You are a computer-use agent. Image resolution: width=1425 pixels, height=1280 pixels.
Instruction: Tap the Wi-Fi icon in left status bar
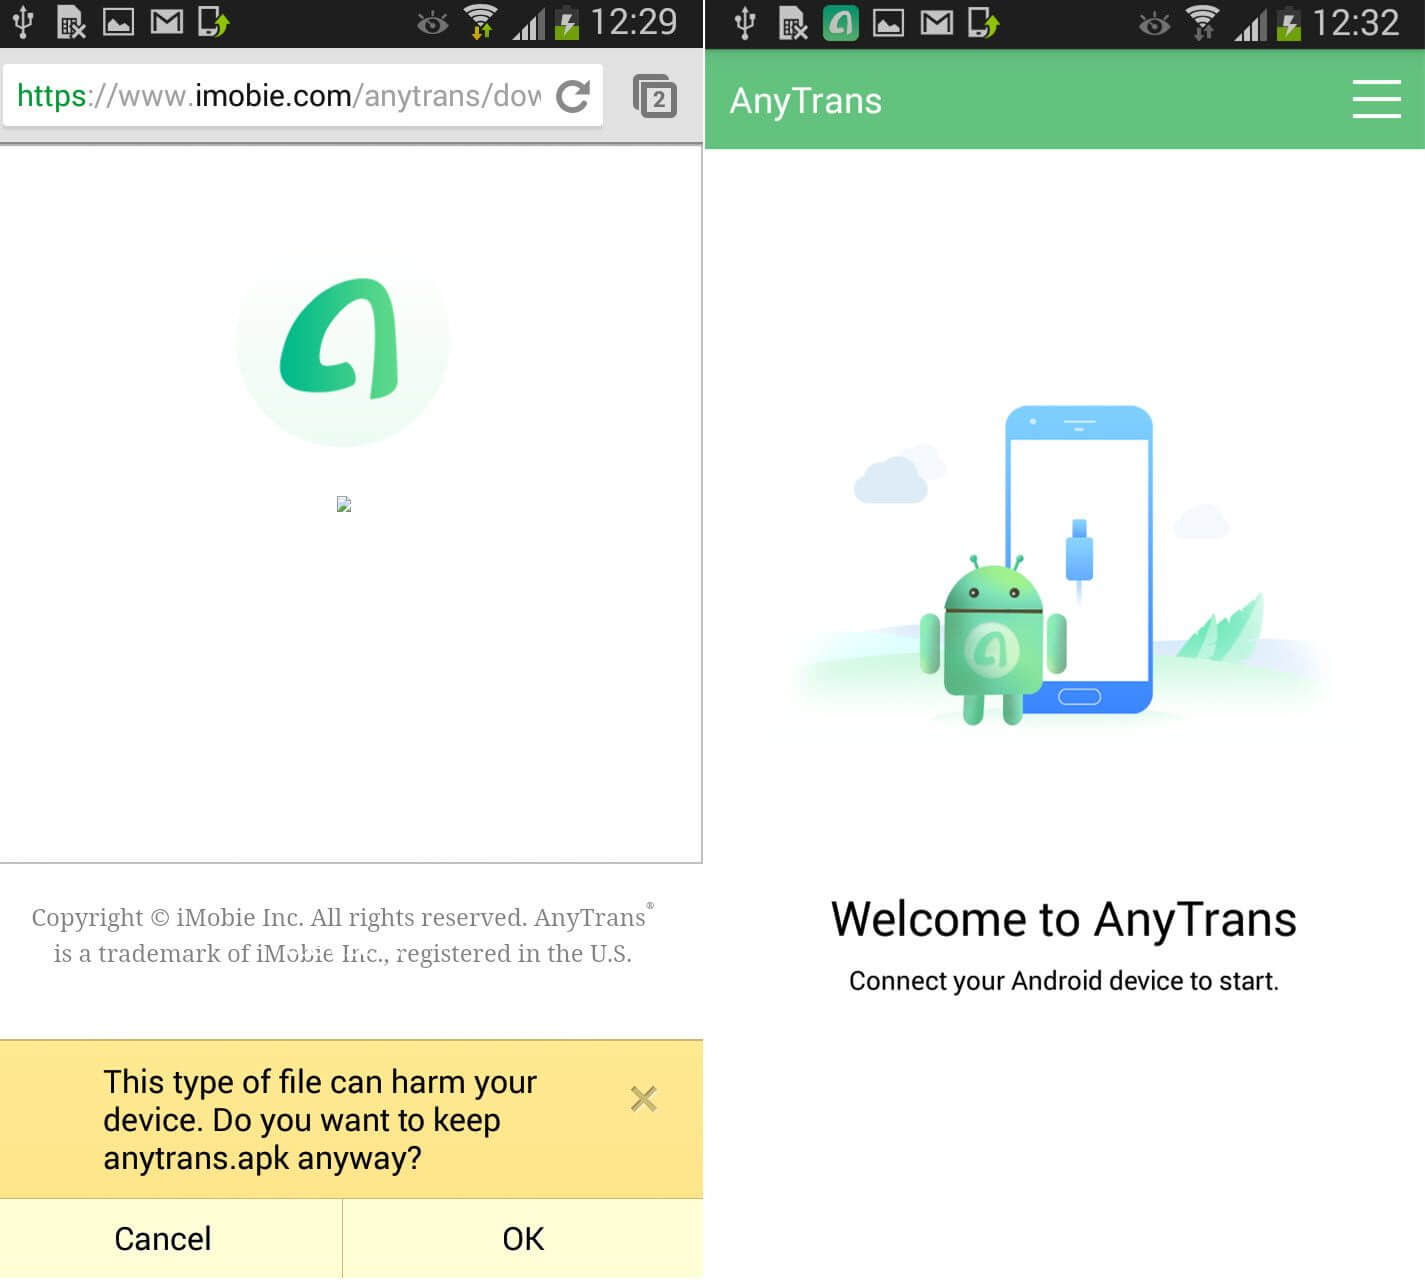coord(481,22)
